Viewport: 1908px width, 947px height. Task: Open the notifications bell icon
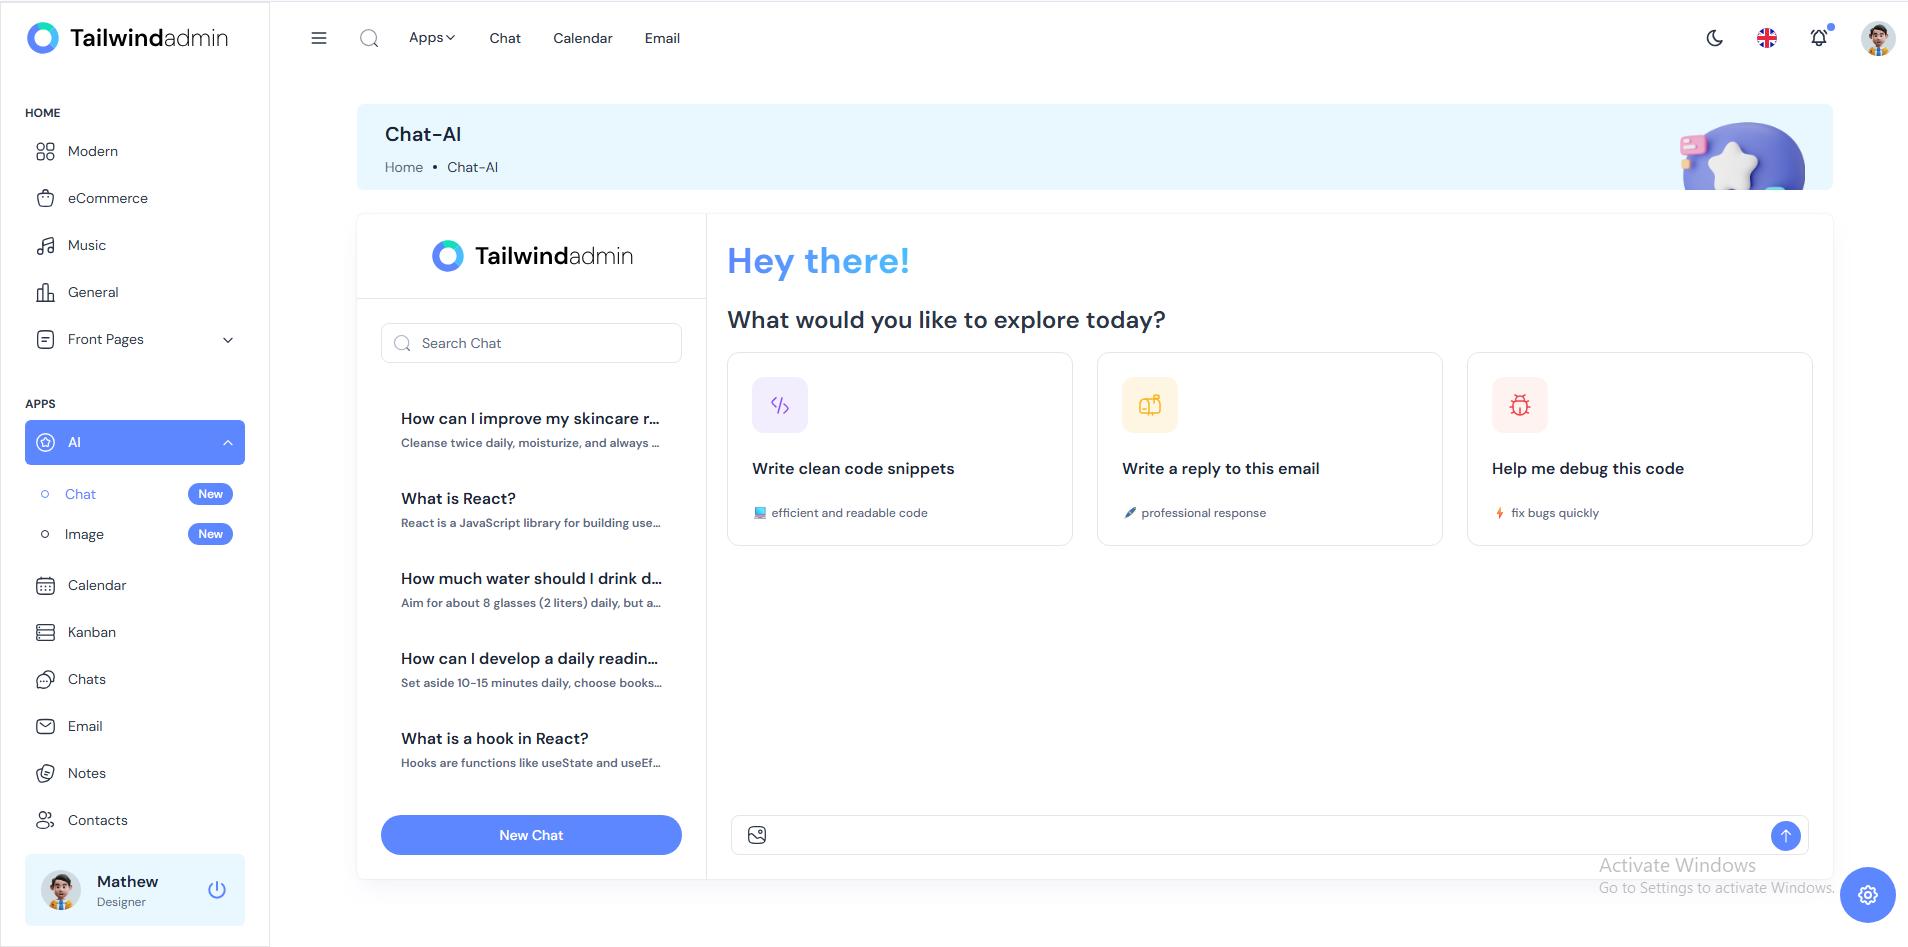[x=1818, y=38]
